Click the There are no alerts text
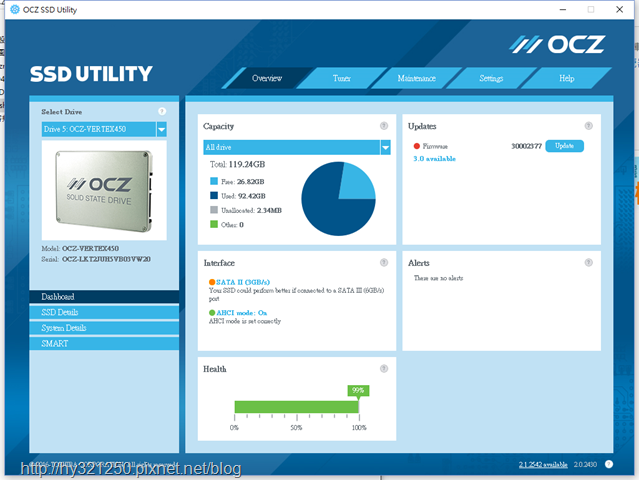Screen dimensions: 639x480 click(x=438, y=278)
